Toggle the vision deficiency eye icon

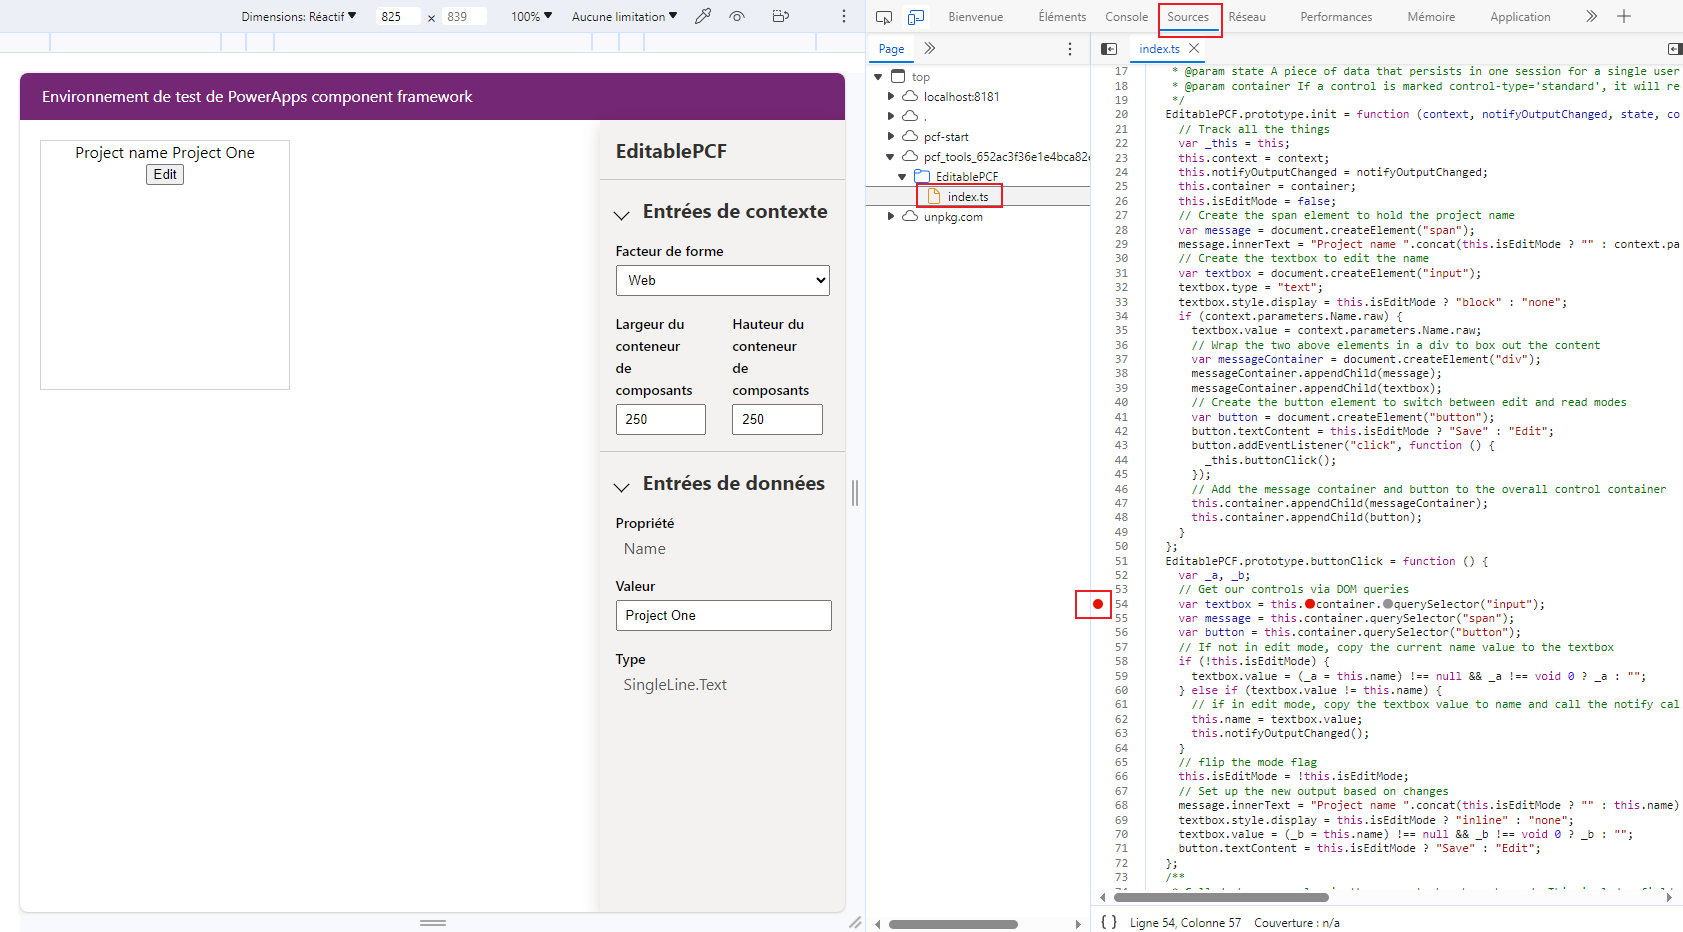point(737,16)
